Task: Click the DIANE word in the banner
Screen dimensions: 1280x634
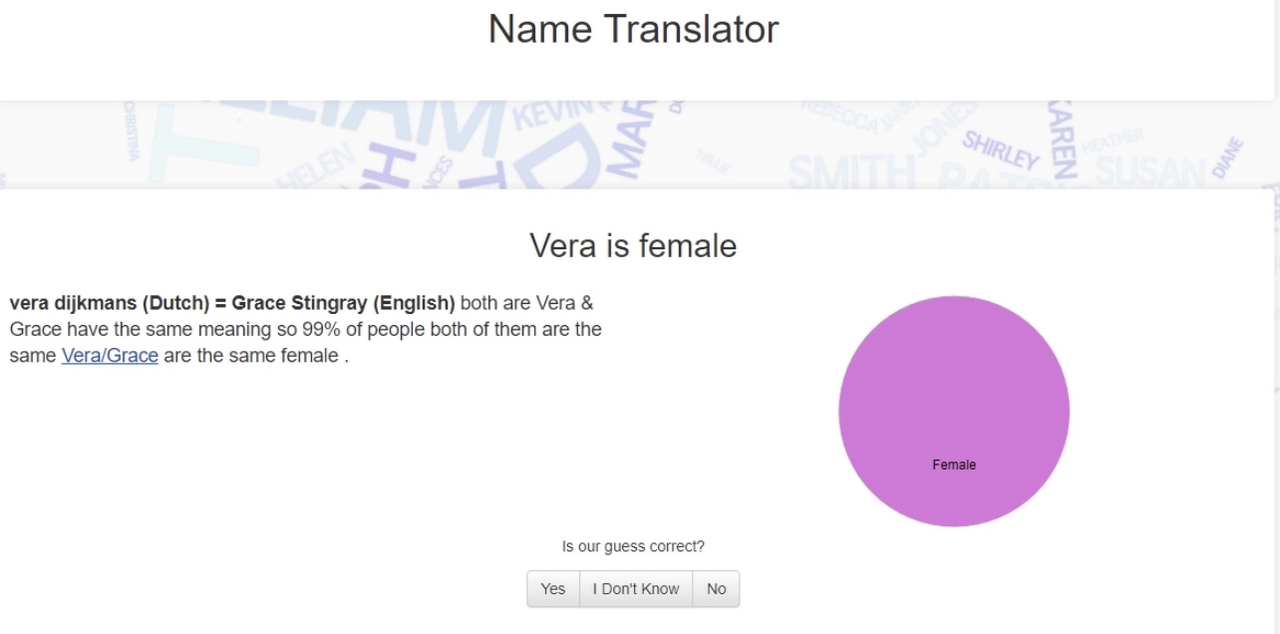Action: click(x=1228, y=159)
